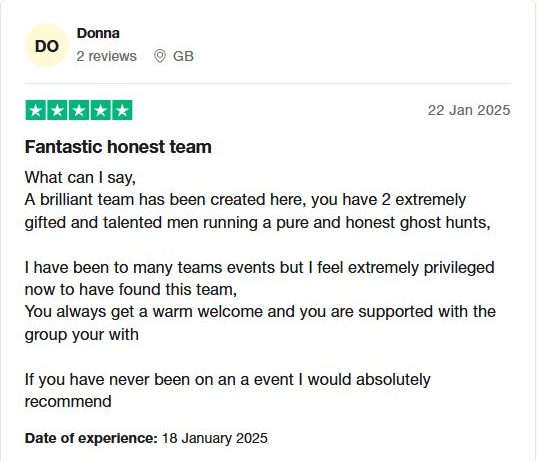Image resolution: width=537 pixels, height=461 pixels.
Task: Open the 22 Jan 2025 review date
Action: tap(469, 110)
